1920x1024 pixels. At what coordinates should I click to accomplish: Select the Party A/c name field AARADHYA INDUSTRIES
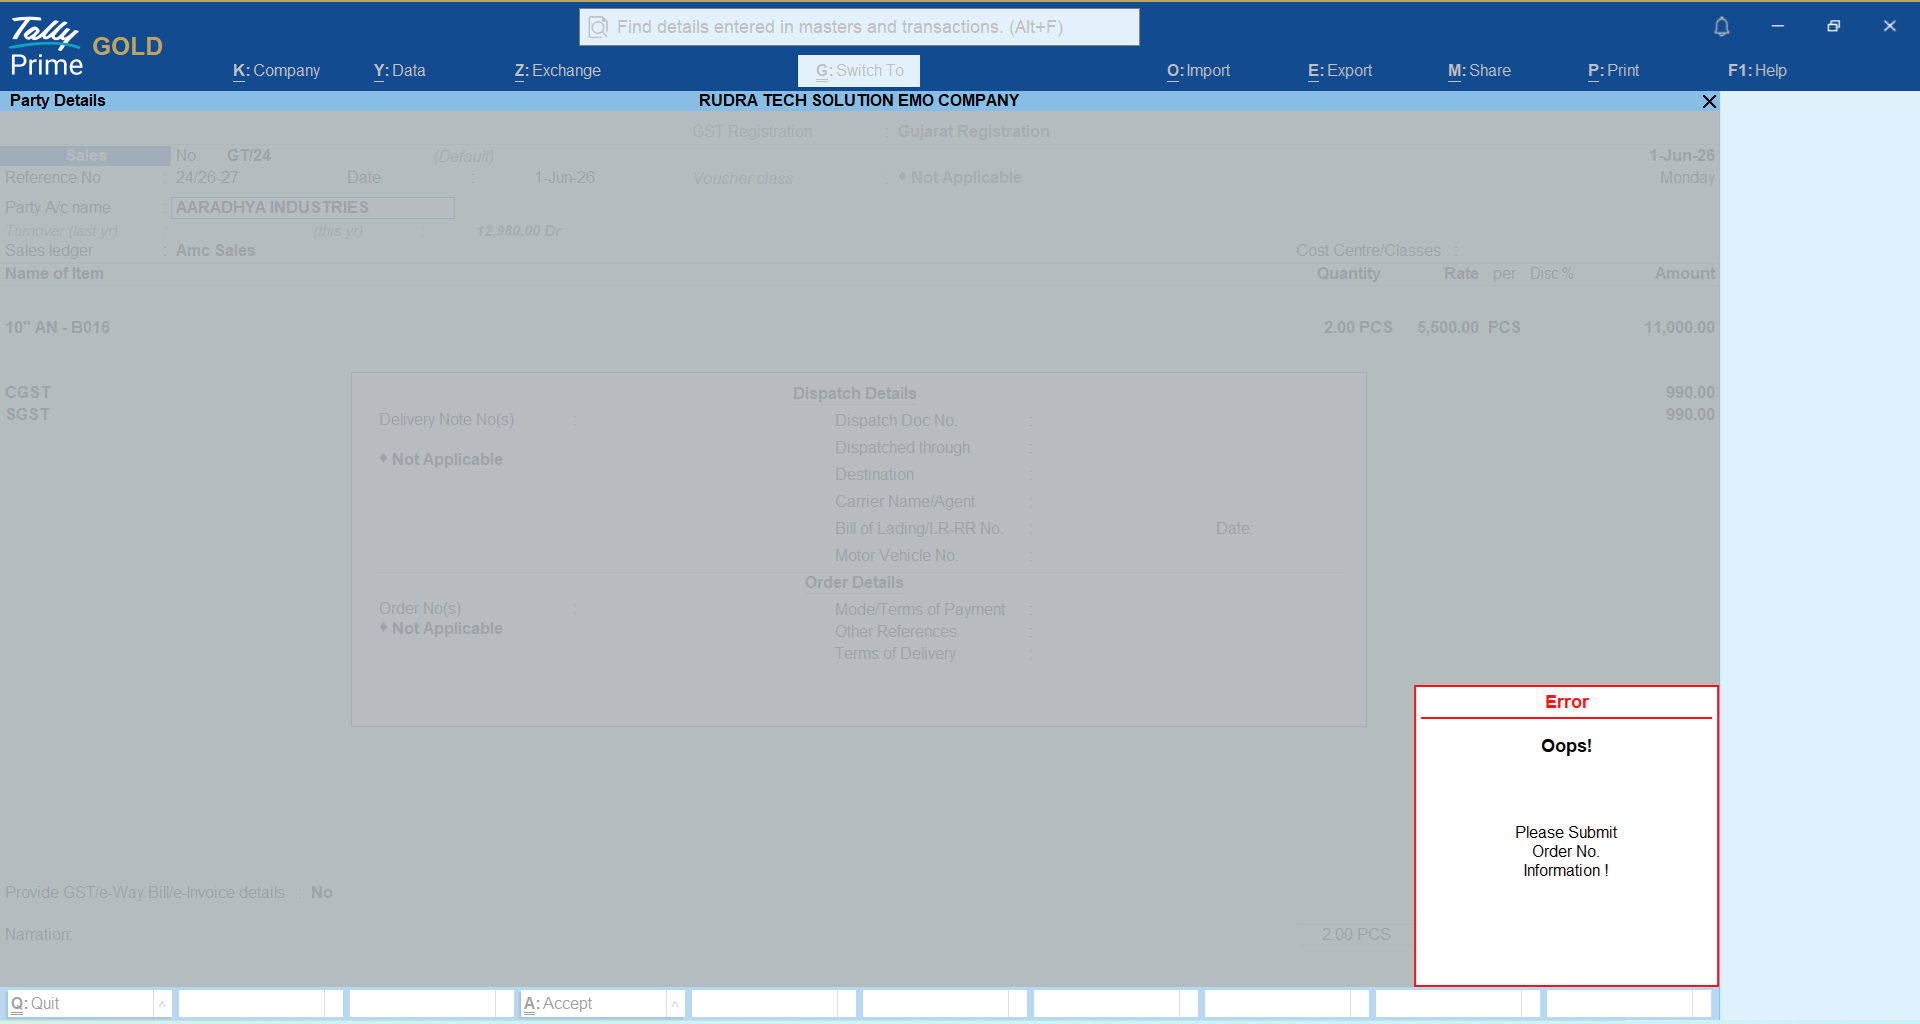coord(313,208)
